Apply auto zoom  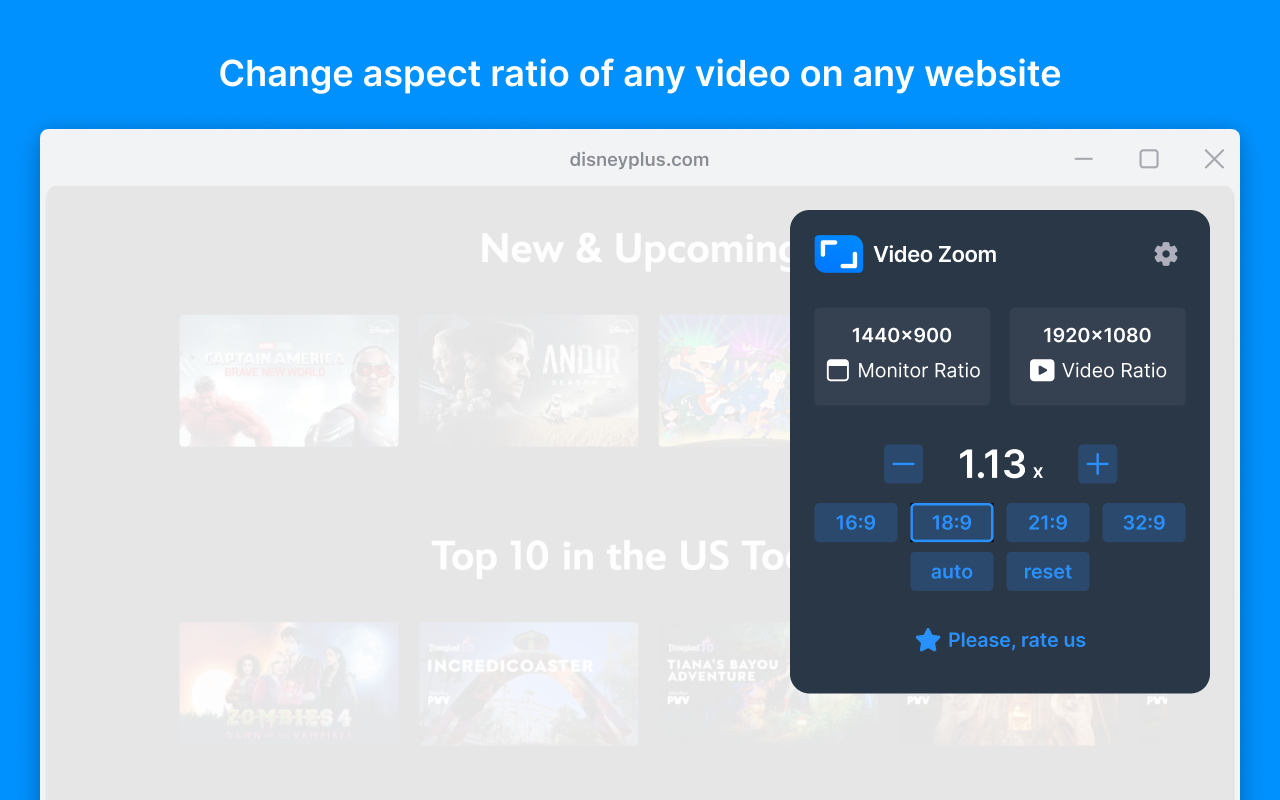(x=952, y=572)
